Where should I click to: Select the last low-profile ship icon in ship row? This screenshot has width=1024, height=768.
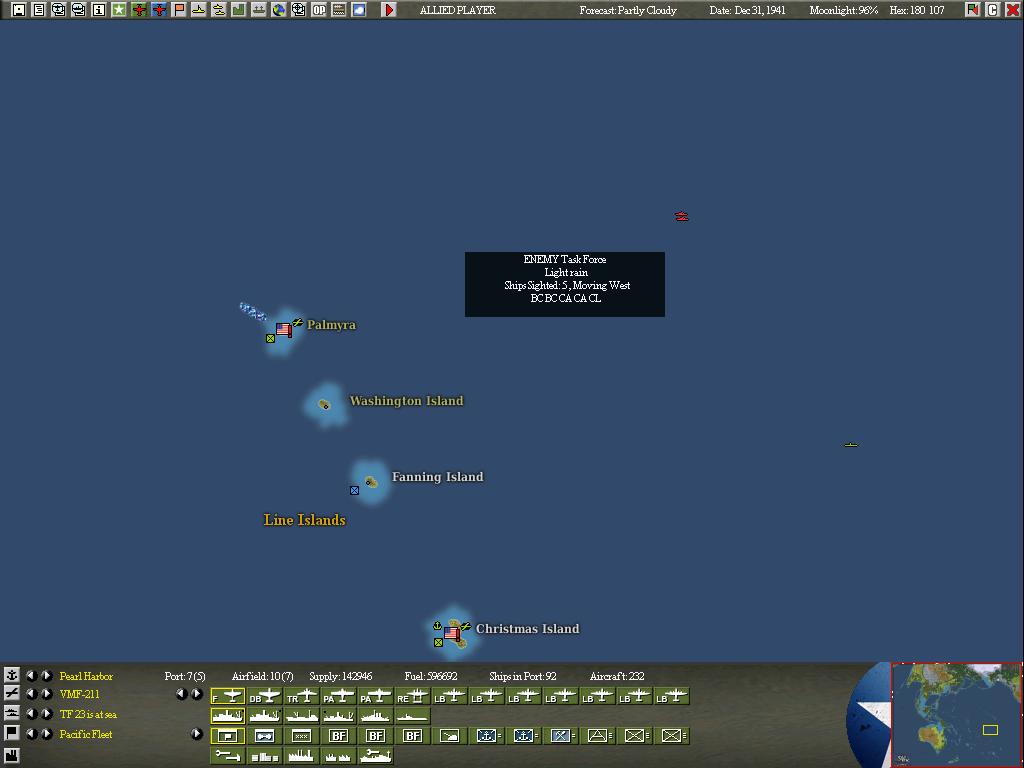[413, 716]
